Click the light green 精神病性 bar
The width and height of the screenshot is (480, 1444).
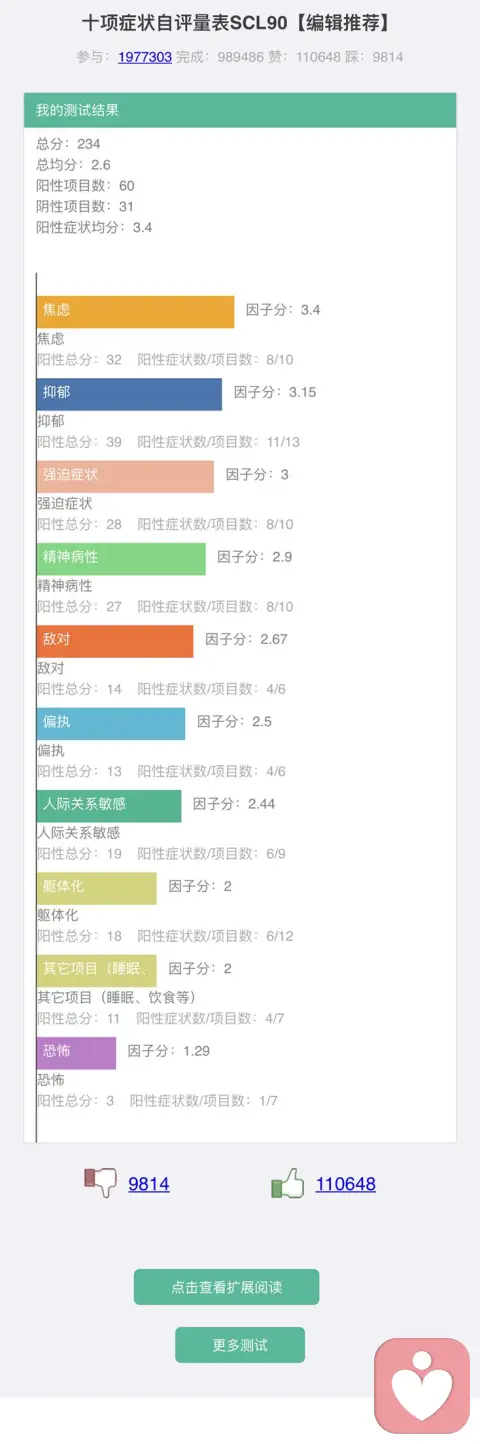coord(121,558)
